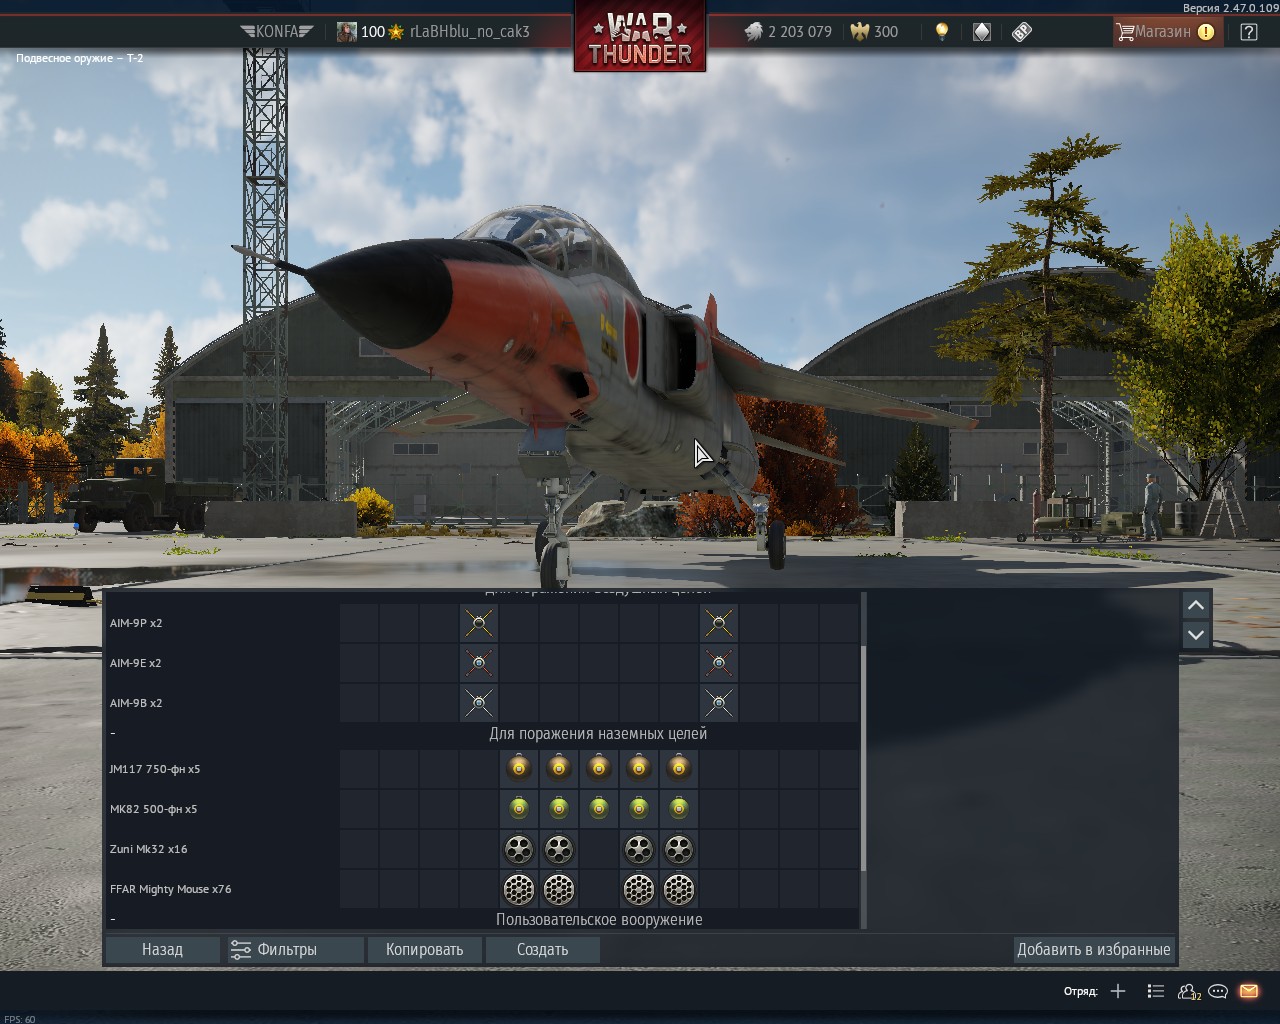Select right AIM-9B missile pylon

pos(719,703)
